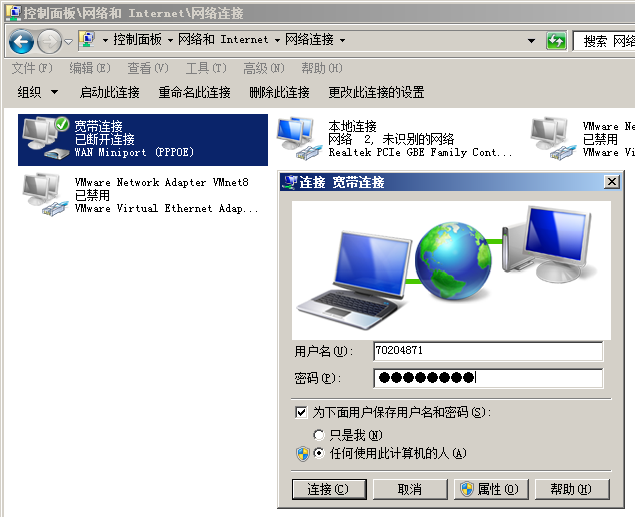Toggle the 为下面用户保存用户名和密码 checkbox

coord(301,412)
